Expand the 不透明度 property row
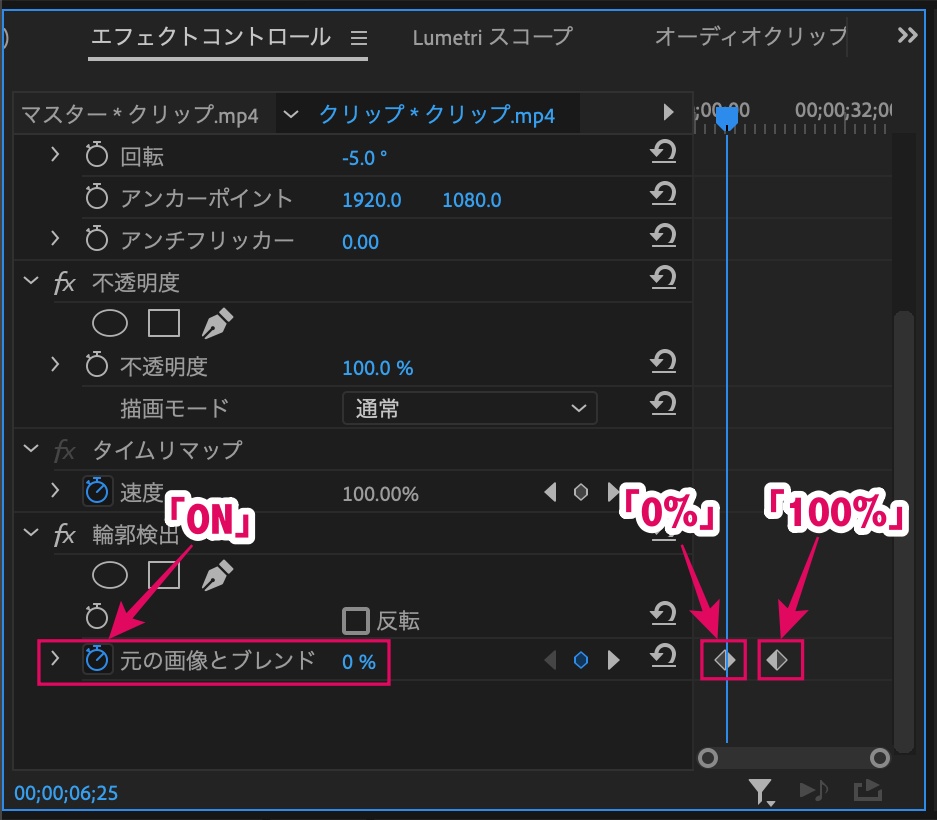Image resolution: width=937 pixels, height=820 pixels. coord(55,364)
